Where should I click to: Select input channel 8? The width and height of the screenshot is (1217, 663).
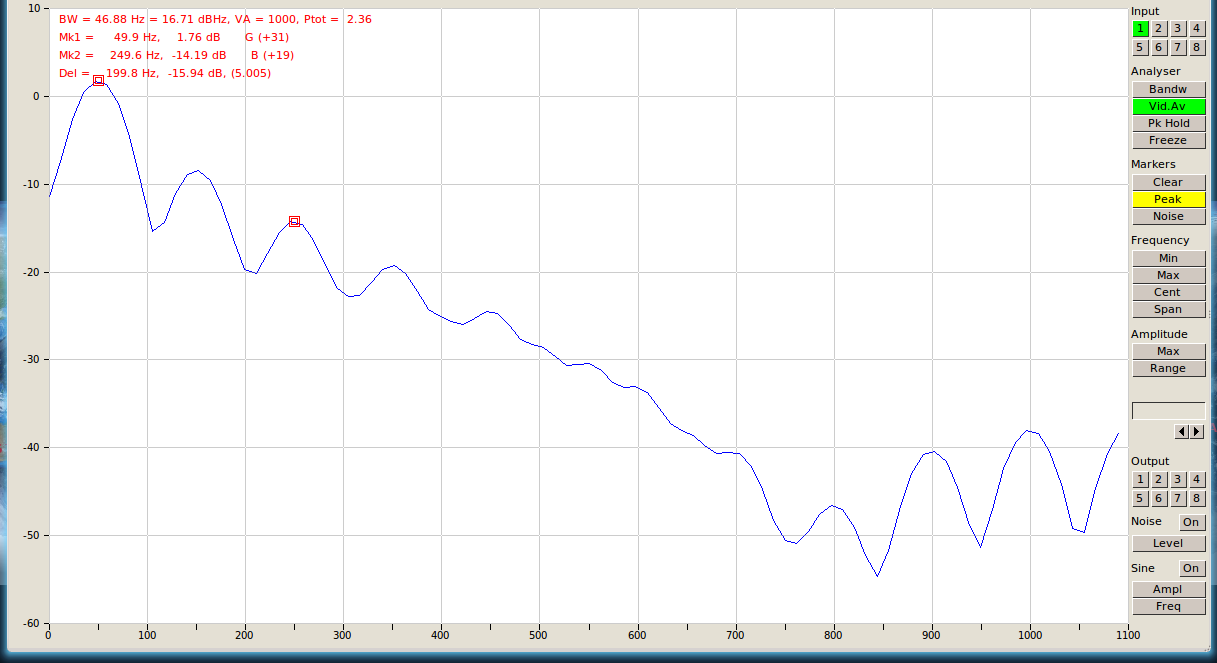[1197, 48]
